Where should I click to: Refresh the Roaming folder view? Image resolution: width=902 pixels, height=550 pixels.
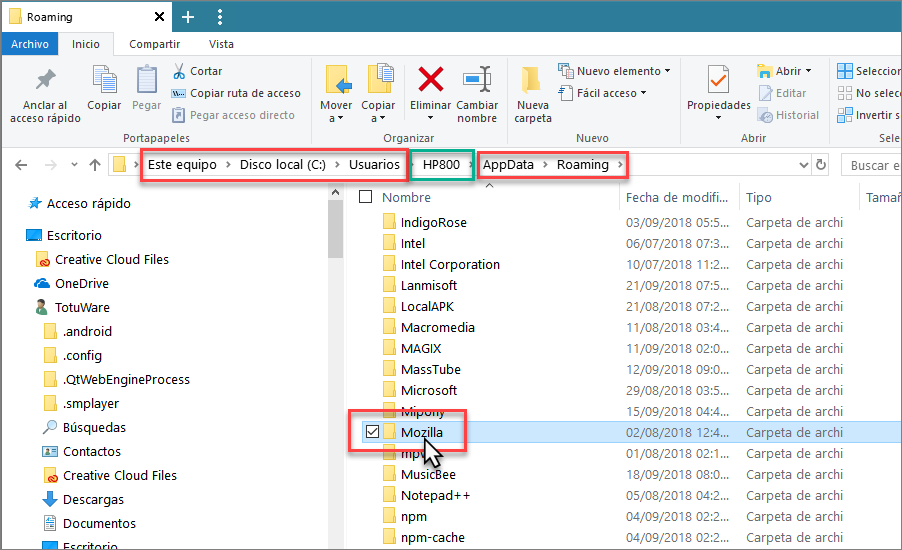click(821, 165)
